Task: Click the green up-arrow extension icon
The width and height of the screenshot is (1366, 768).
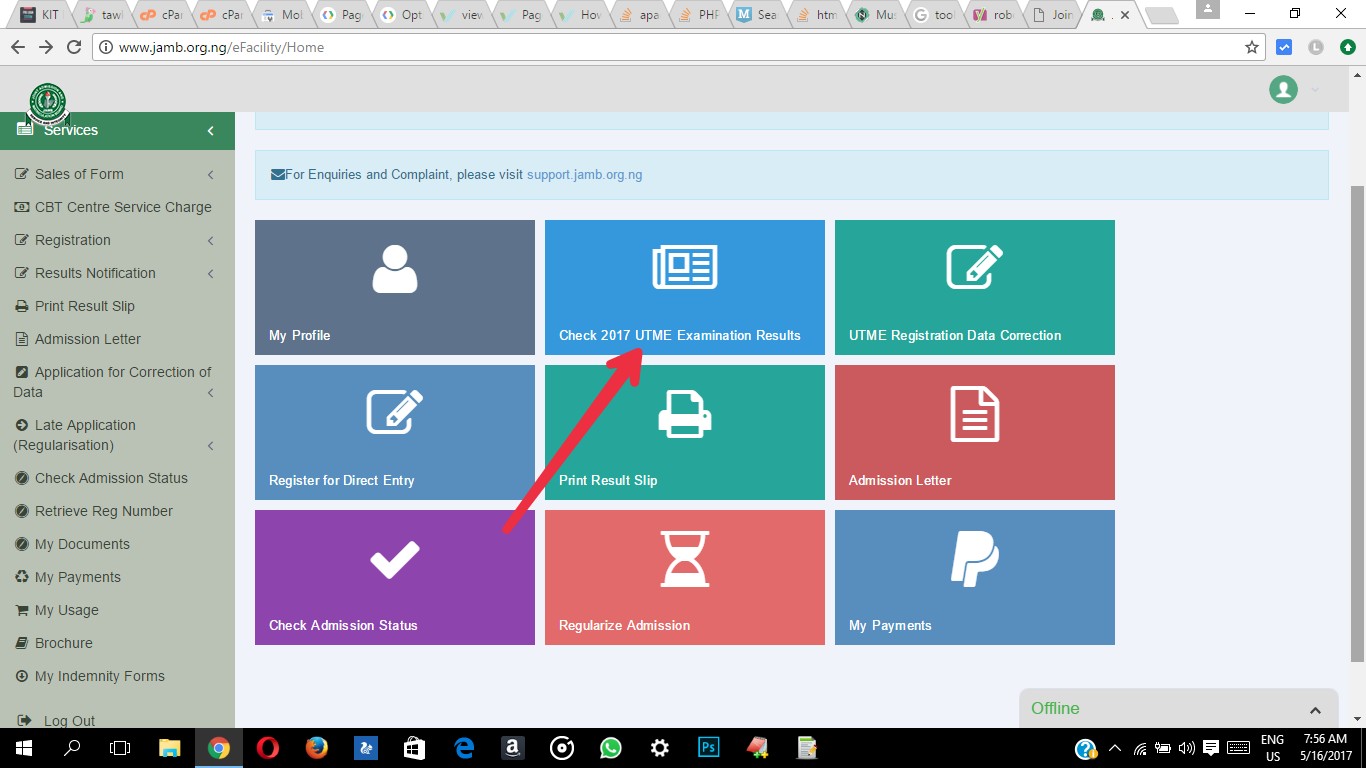Action: [x=1346, y=47]
